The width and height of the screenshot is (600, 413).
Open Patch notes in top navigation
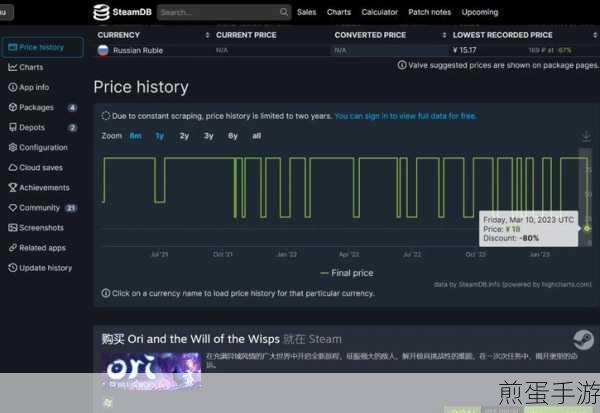429,12
